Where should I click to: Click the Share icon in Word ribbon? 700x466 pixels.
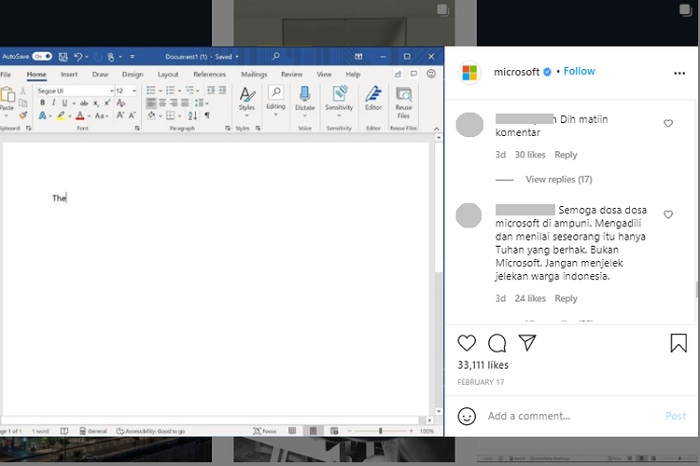click(398, 74)
